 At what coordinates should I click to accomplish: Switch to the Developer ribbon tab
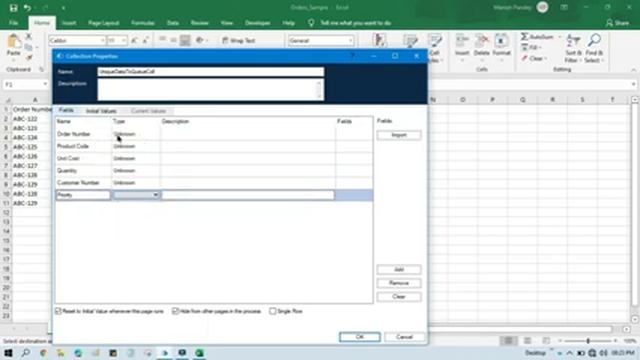[258, 23]
